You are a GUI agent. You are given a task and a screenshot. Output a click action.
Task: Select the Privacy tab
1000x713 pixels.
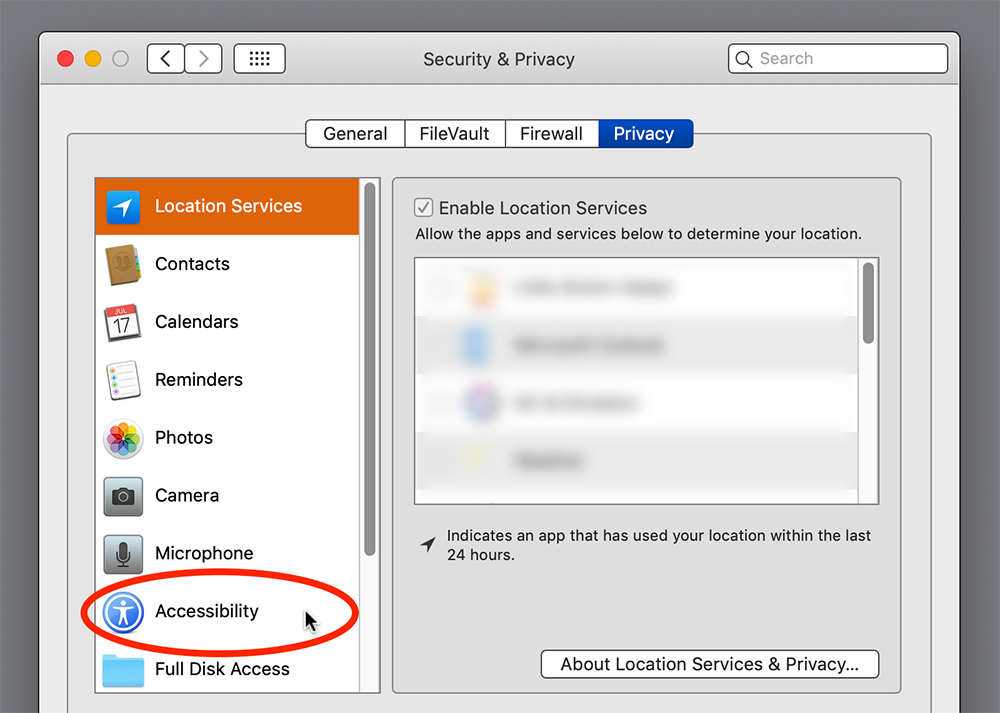click(644, 134)
